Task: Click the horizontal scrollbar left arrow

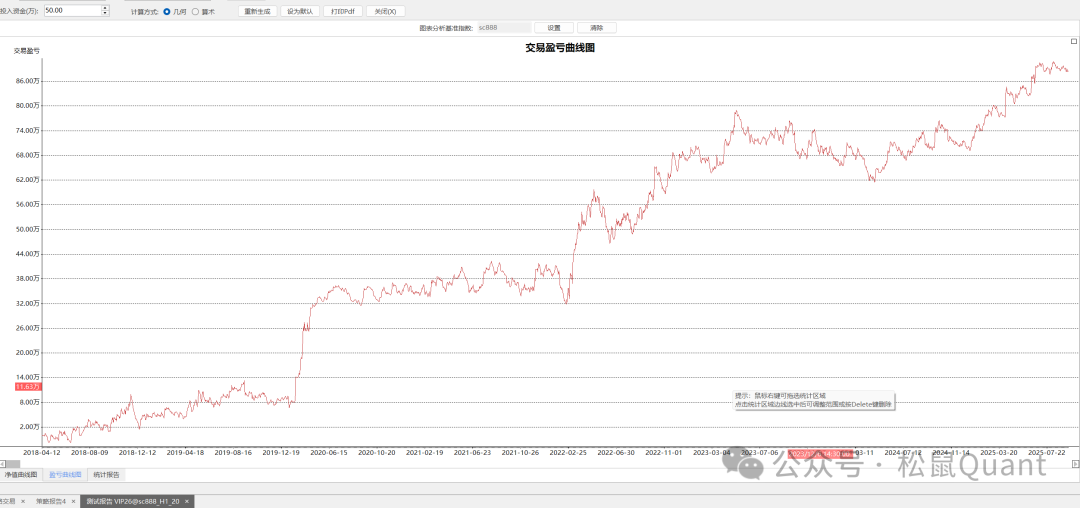Action: point(3,463)
